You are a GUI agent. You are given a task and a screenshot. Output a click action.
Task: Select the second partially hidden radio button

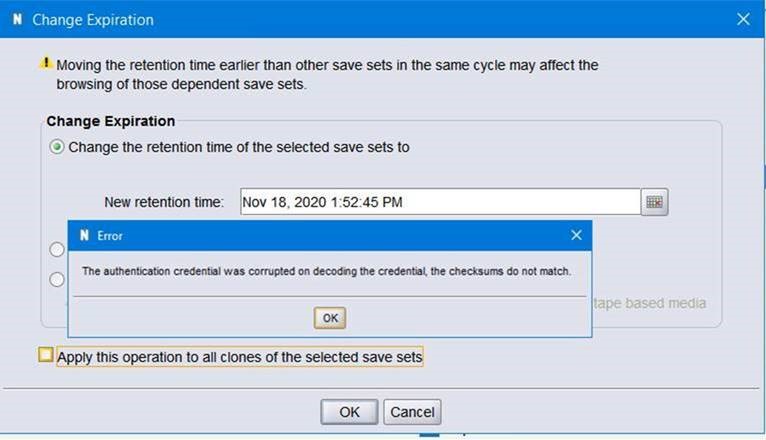[57, 249]
